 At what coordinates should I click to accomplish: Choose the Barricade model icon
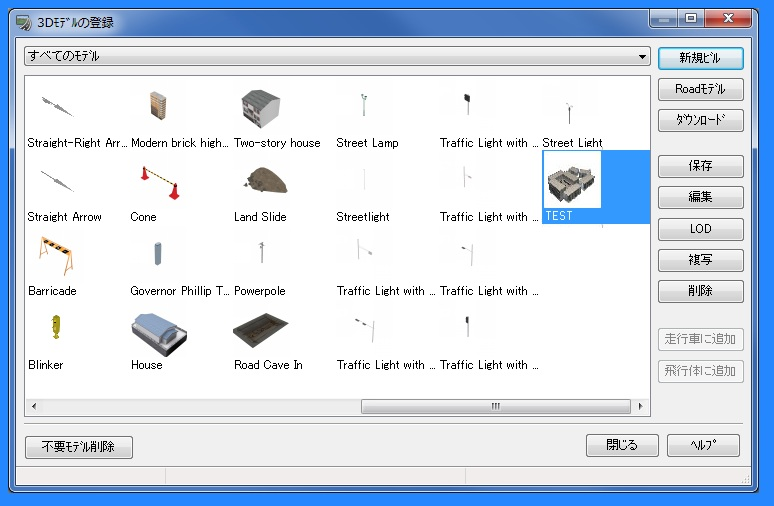[x=56, y=255]
